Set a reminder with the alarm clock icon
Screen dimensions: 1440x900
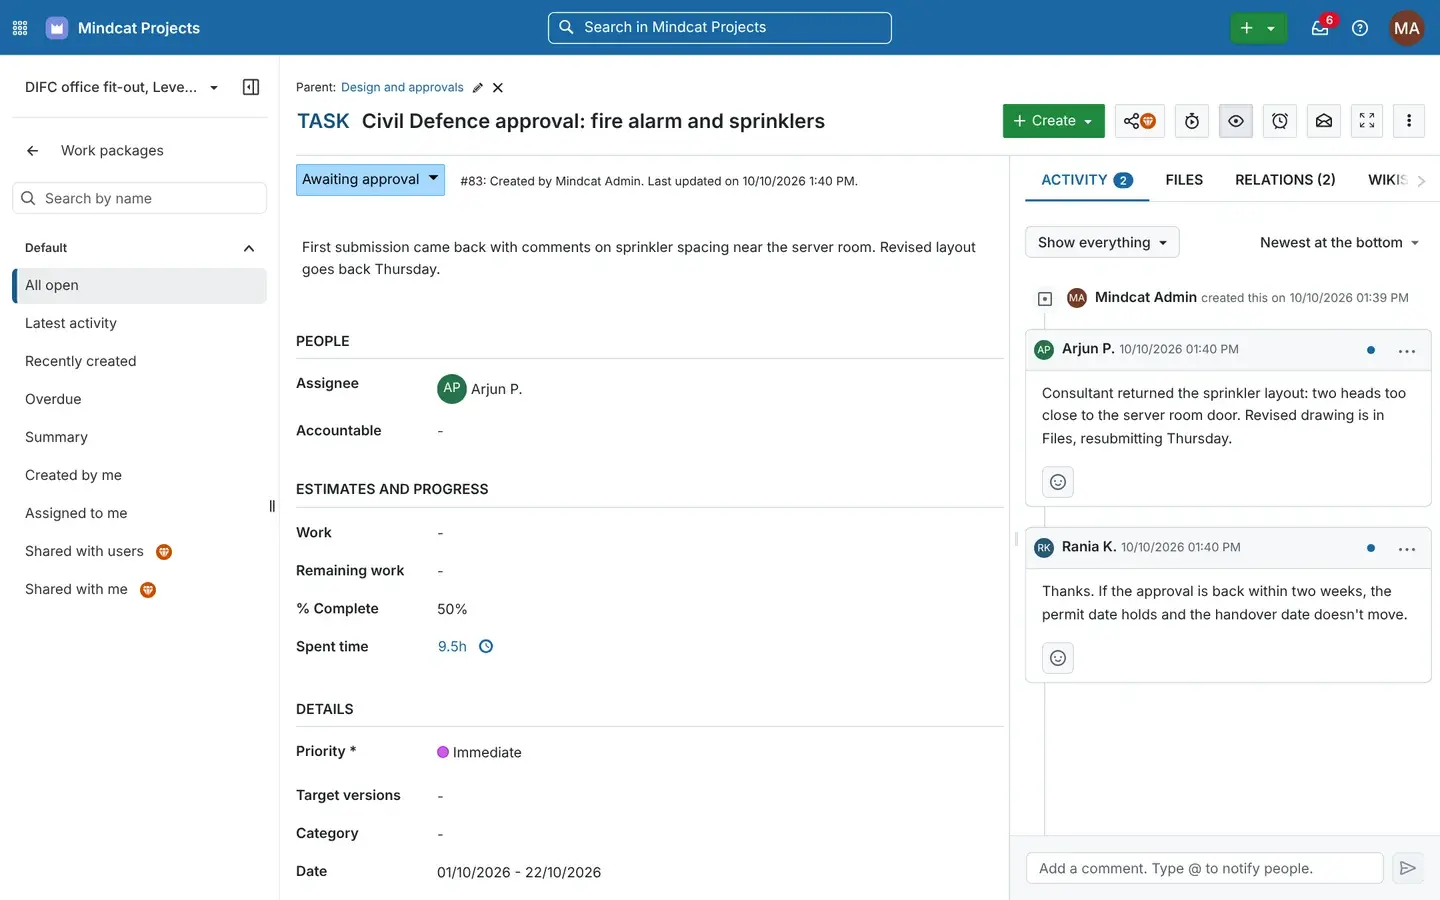pyautogui.click(x=1280, y=121)
